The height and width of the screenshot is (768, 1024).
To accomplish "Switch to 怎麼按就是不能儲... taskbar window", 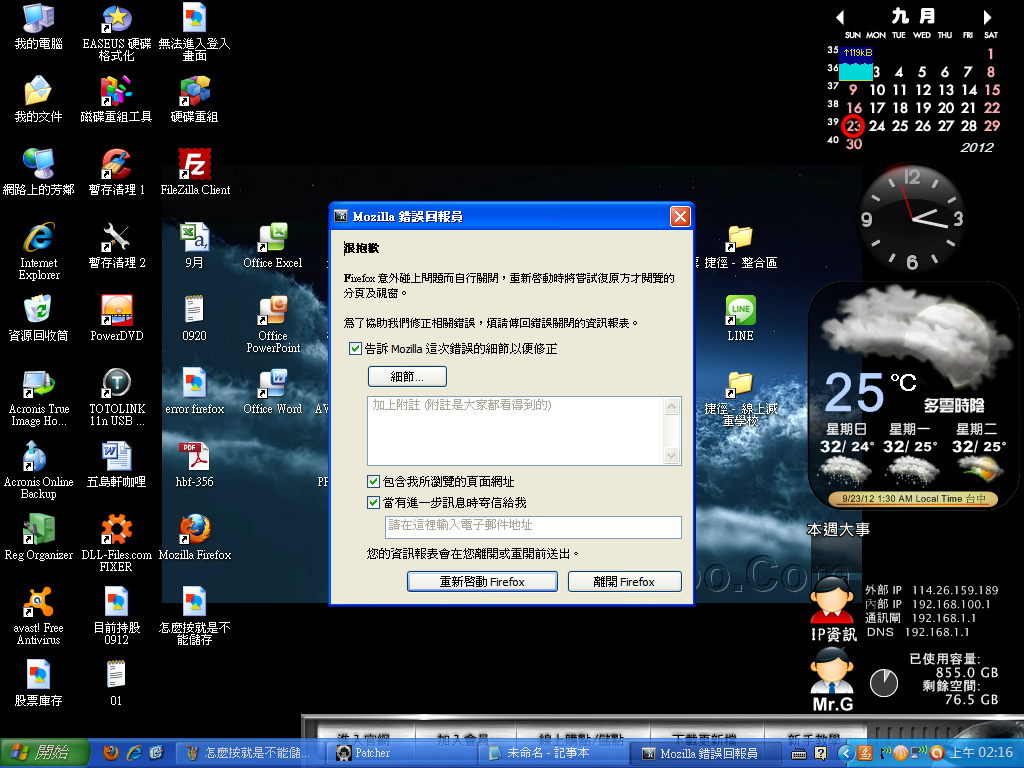I will point(251,754).
